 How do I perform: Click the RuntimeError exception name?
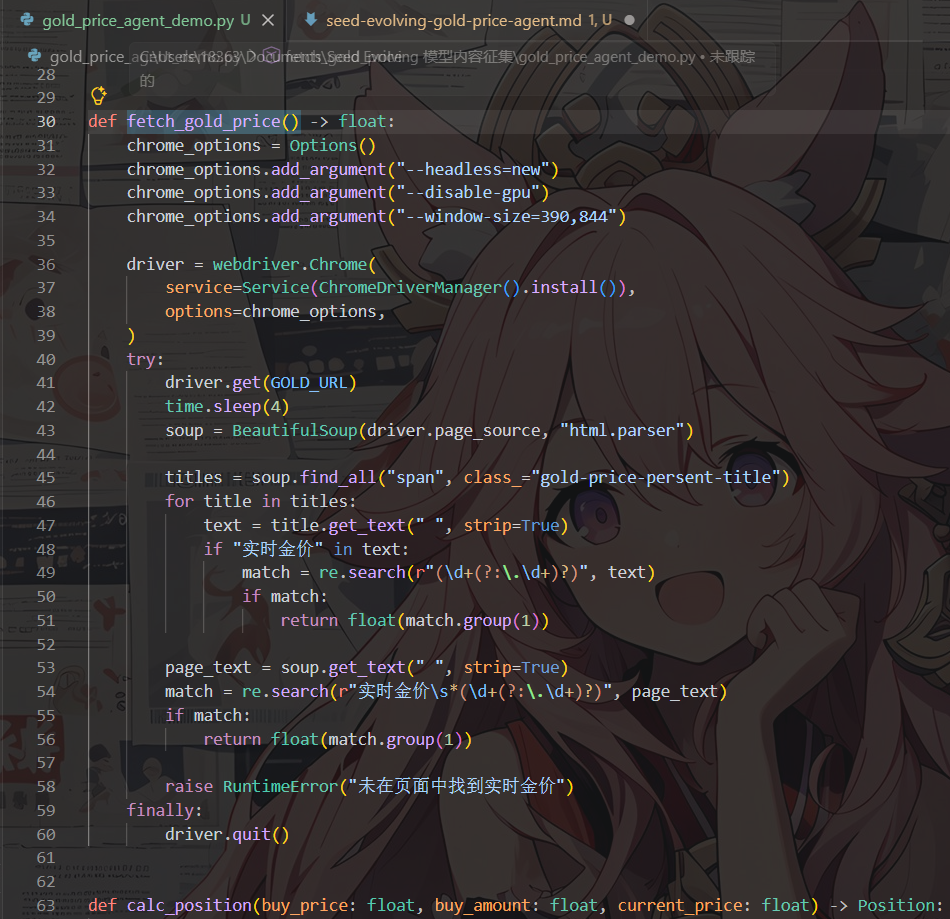click(280, 787)
